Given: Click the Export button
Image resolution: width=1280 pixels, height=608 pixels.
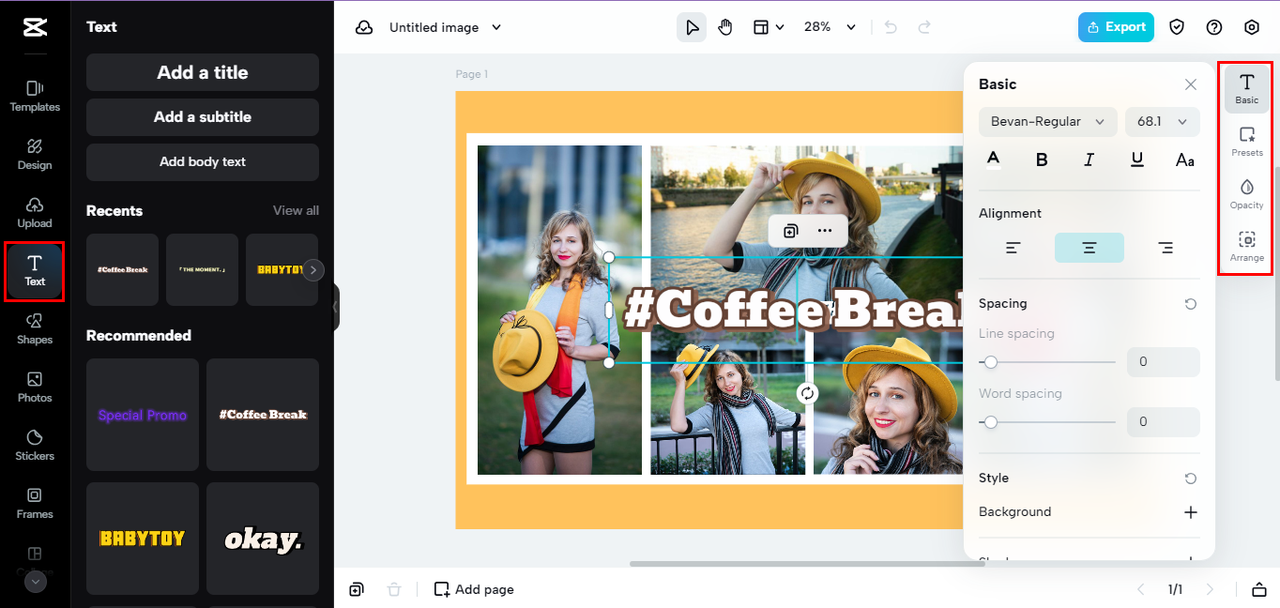Looking at the screenshot, I should point(1116,27).
